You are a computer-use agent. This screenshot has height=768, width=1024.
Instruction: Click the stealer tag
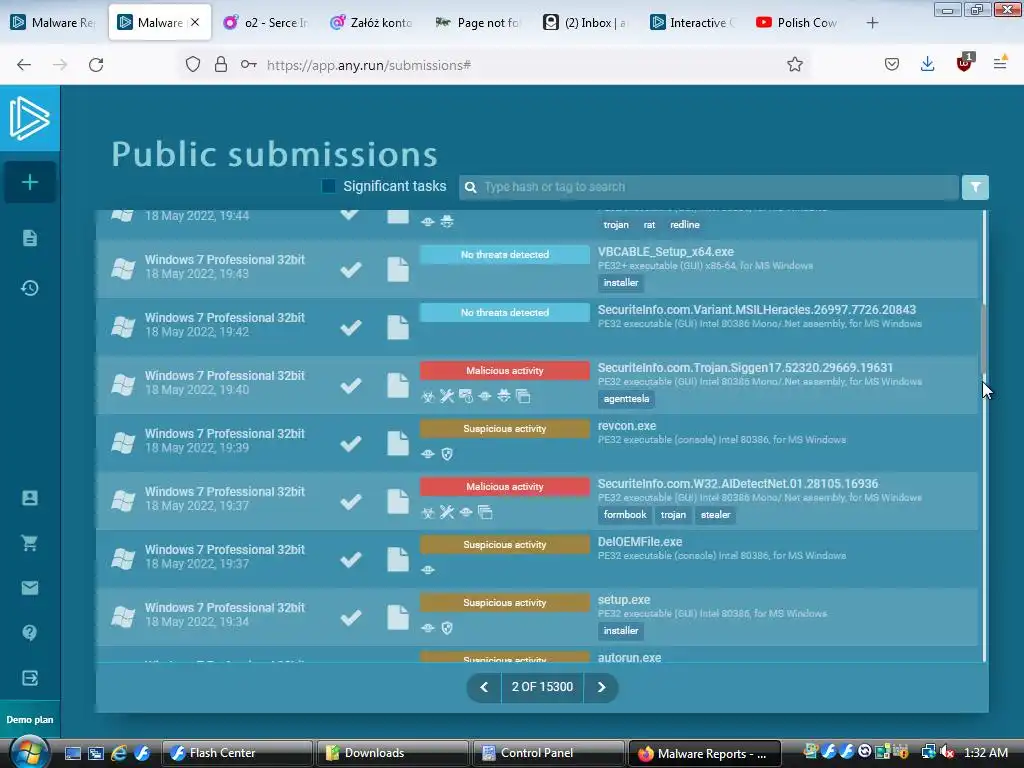coord(715,515)
